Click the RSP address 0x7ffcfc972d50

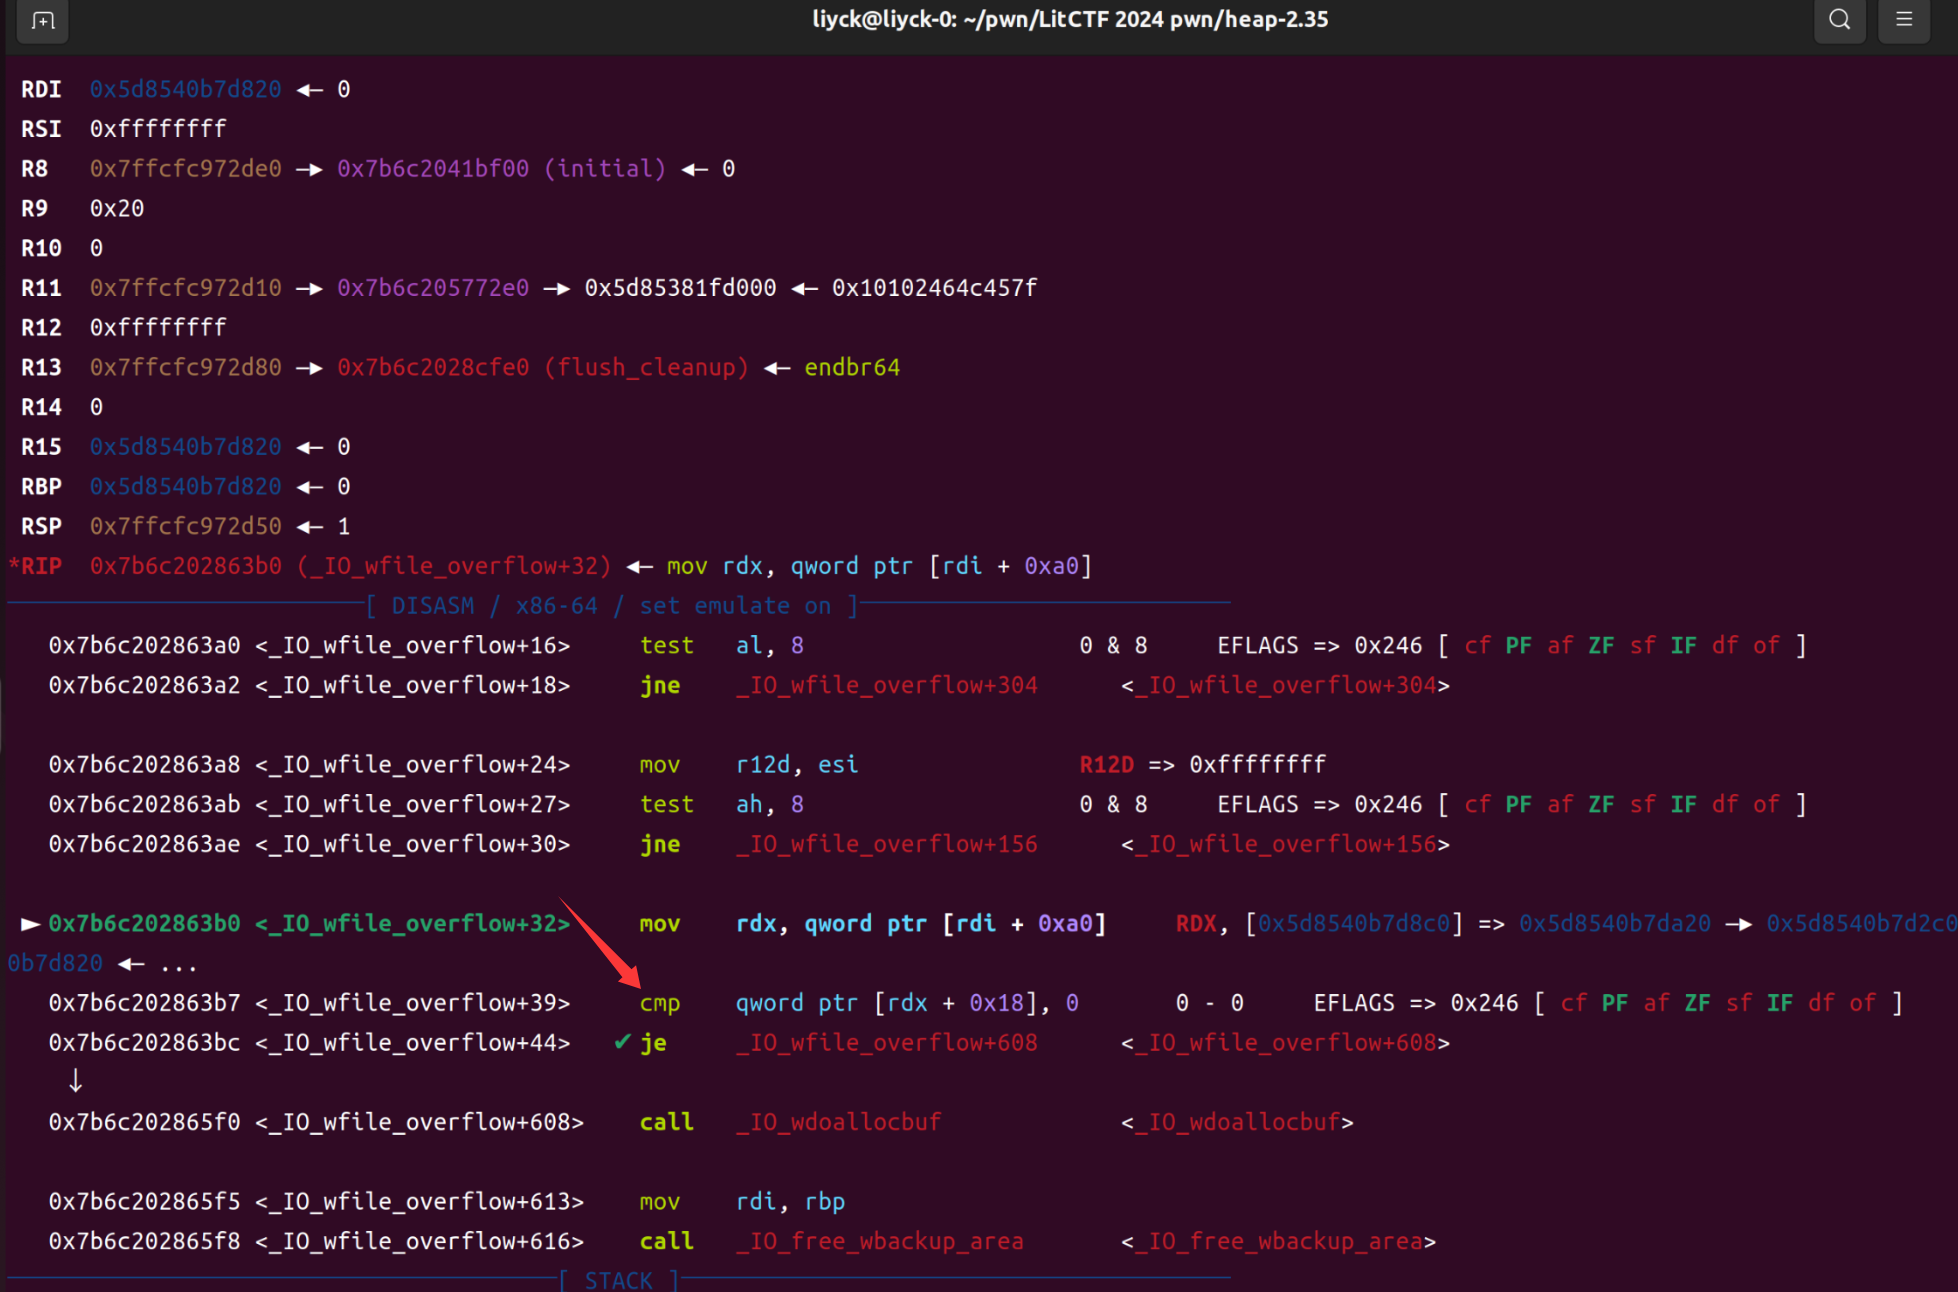click(x=185, y=526)
